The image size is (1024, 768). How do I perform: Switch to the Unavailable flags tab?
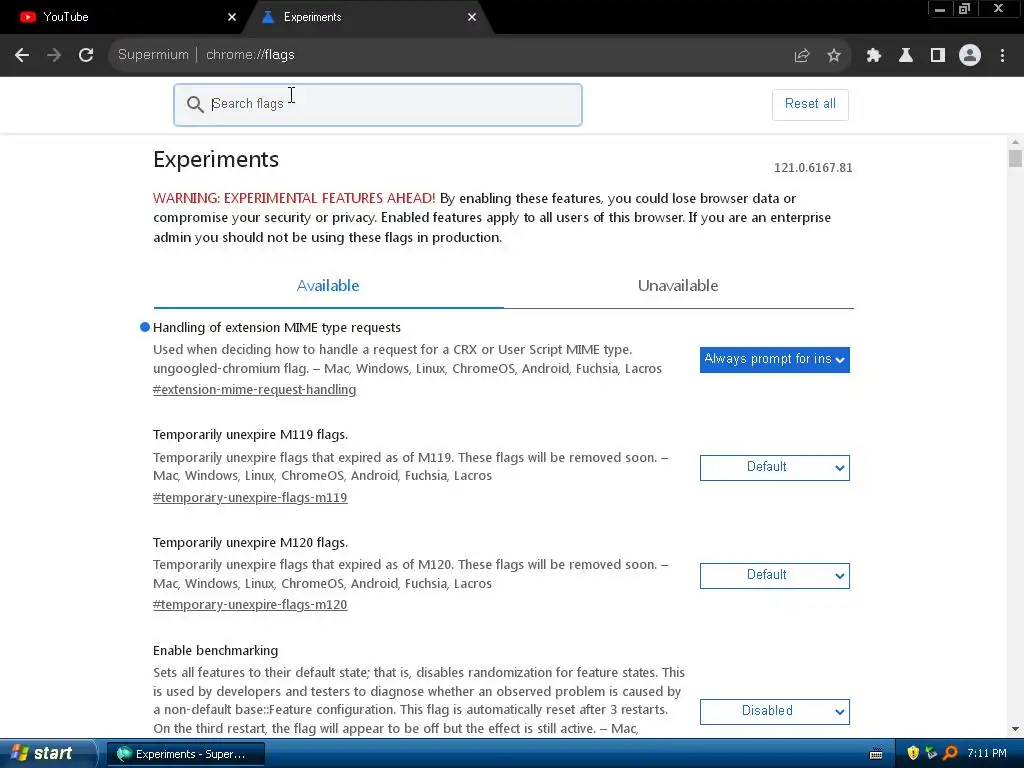tap(678, 286)
